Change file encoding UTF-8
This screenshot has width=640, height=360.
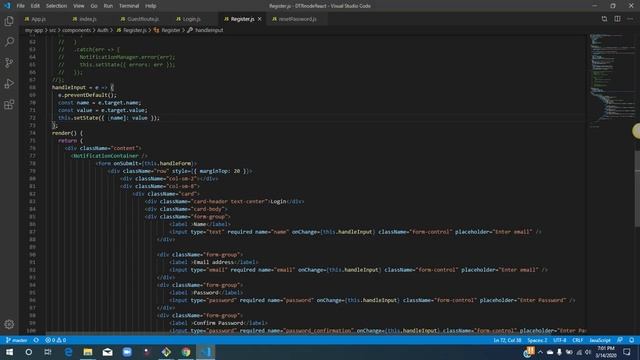pyautogui.click(x=560, y=340)
